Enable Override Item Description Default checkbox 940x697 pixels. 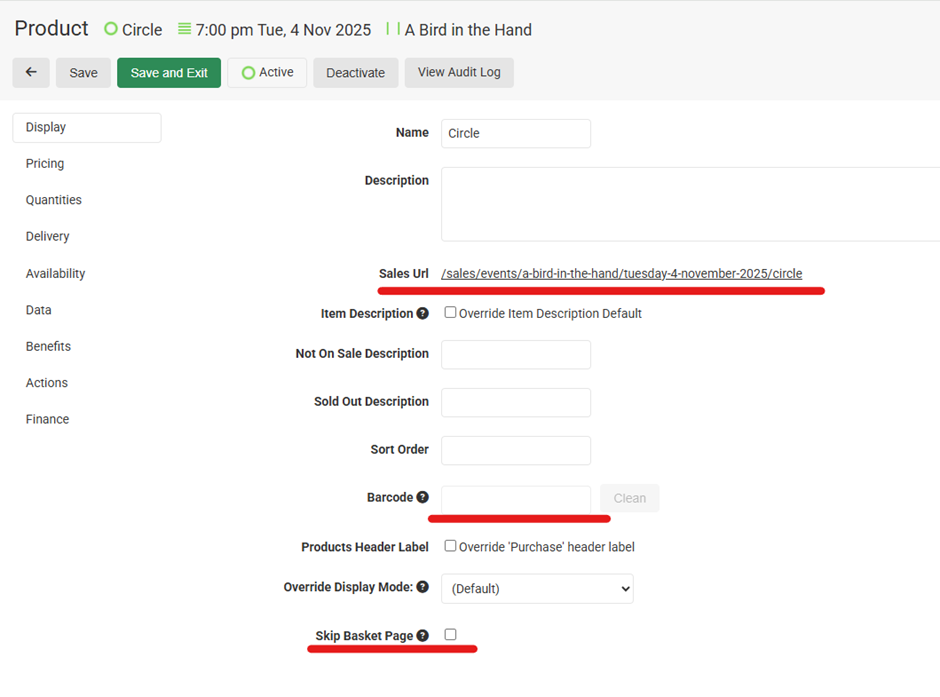(450, 313)
